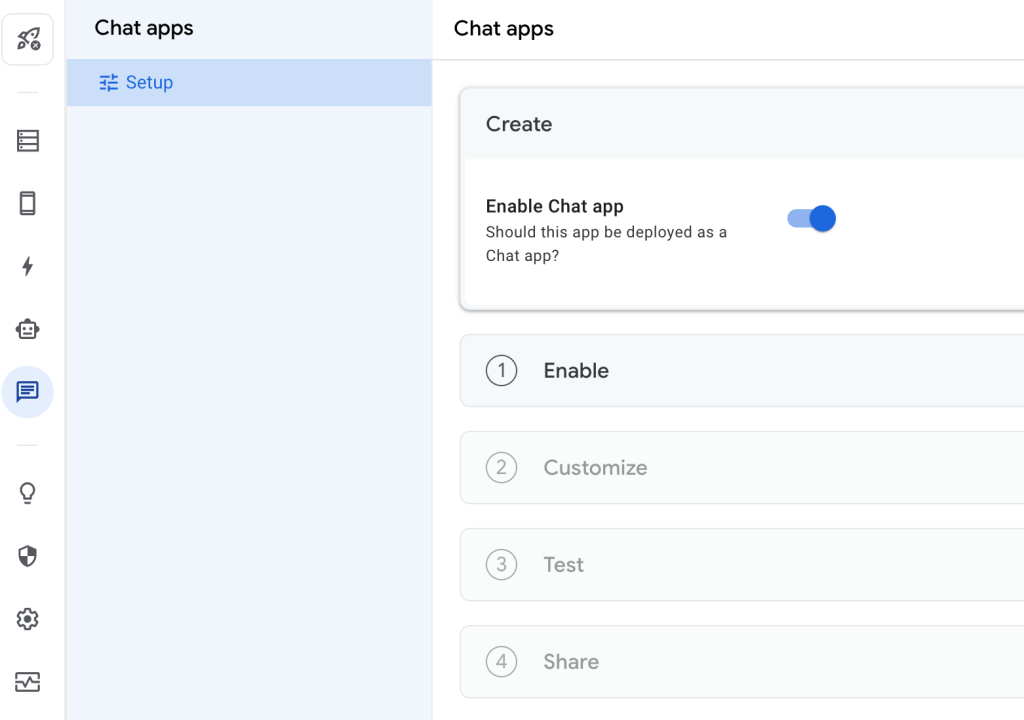Select the Actions lightning bolt icon

tap(28, 266)
